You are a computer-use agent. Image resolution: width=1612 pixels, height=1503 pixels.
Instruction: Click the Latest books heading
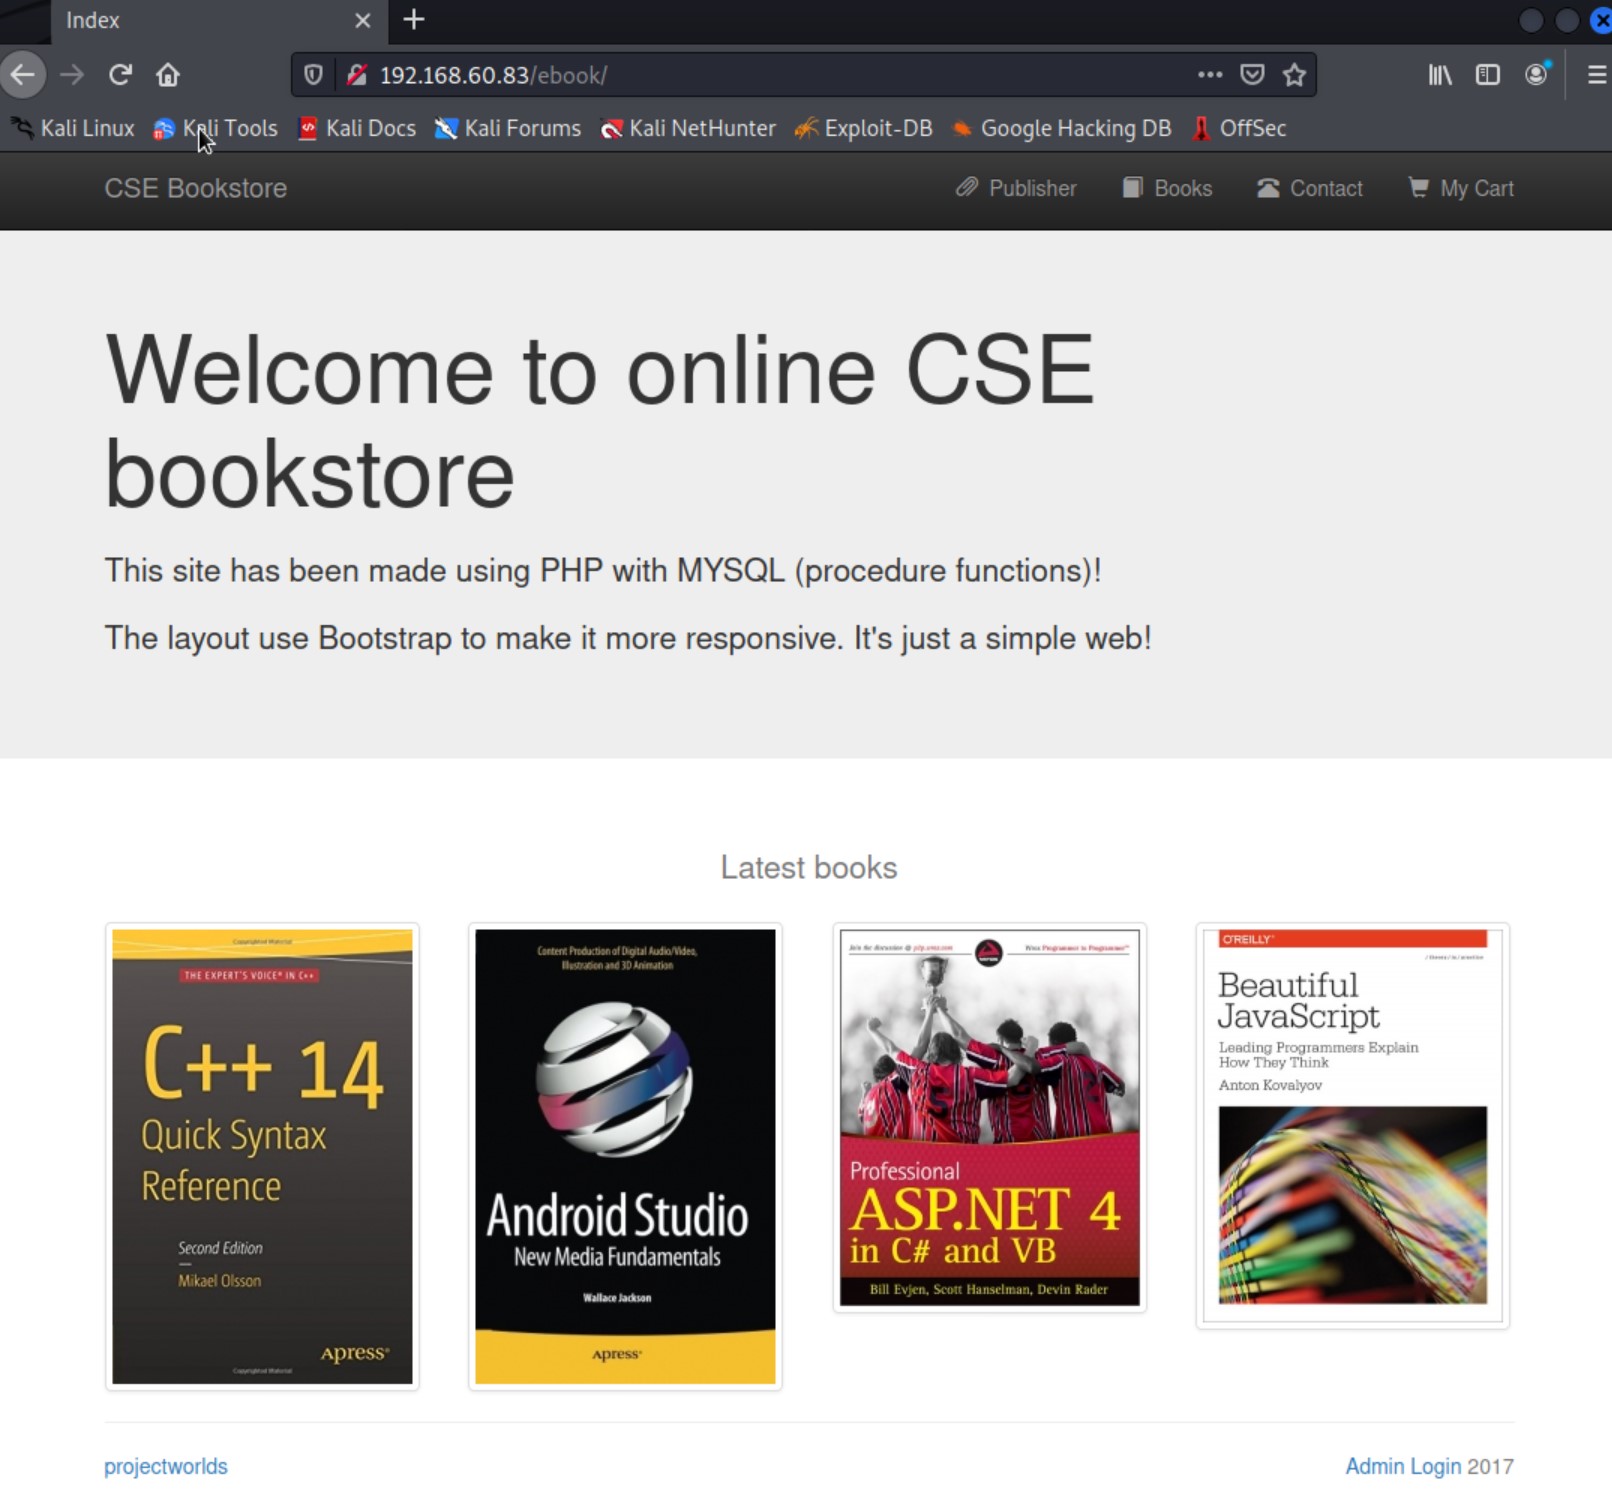(x=809, y=867)
